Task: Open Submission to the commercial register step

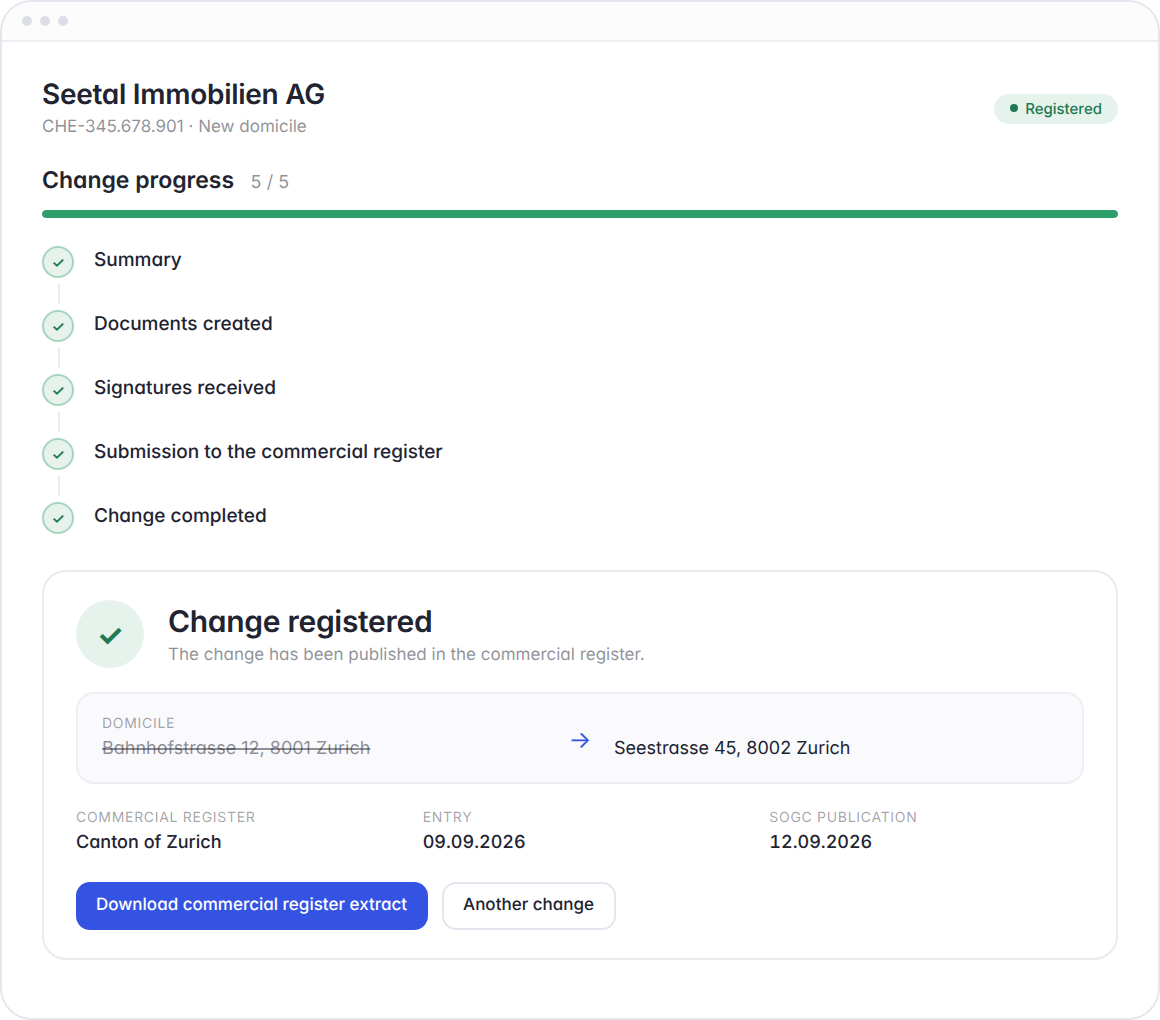Action: [x=268, y=451]
